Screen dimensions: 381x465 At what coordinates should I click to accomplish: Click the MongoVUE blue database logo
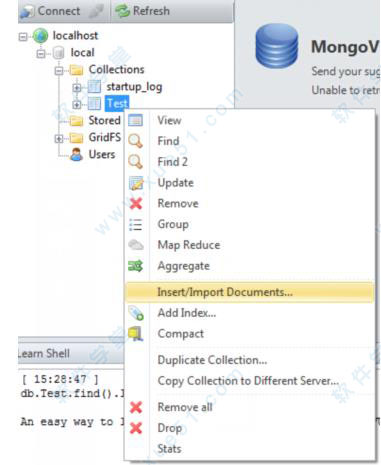click(277, 46)
